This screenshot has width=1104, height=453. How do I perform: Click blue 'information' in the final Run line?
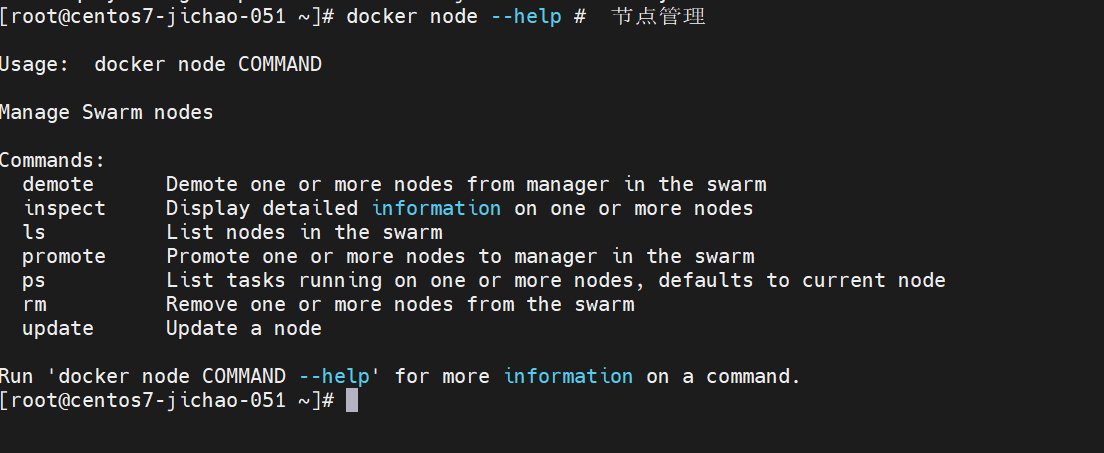[568, 376]
